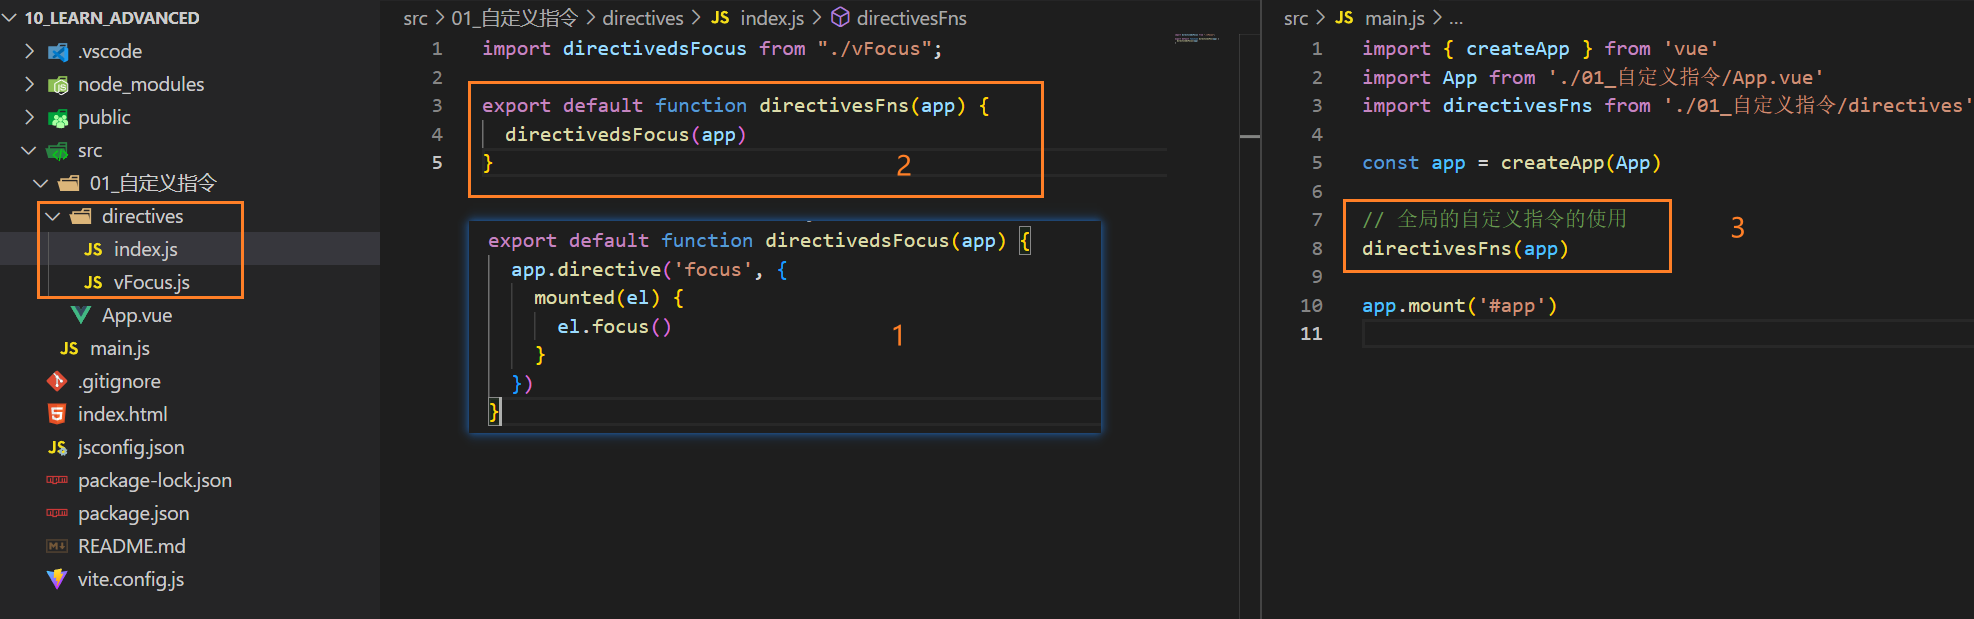
Task: Click 'directives' in the index.js breadcrumb
Action: point(643,18)
